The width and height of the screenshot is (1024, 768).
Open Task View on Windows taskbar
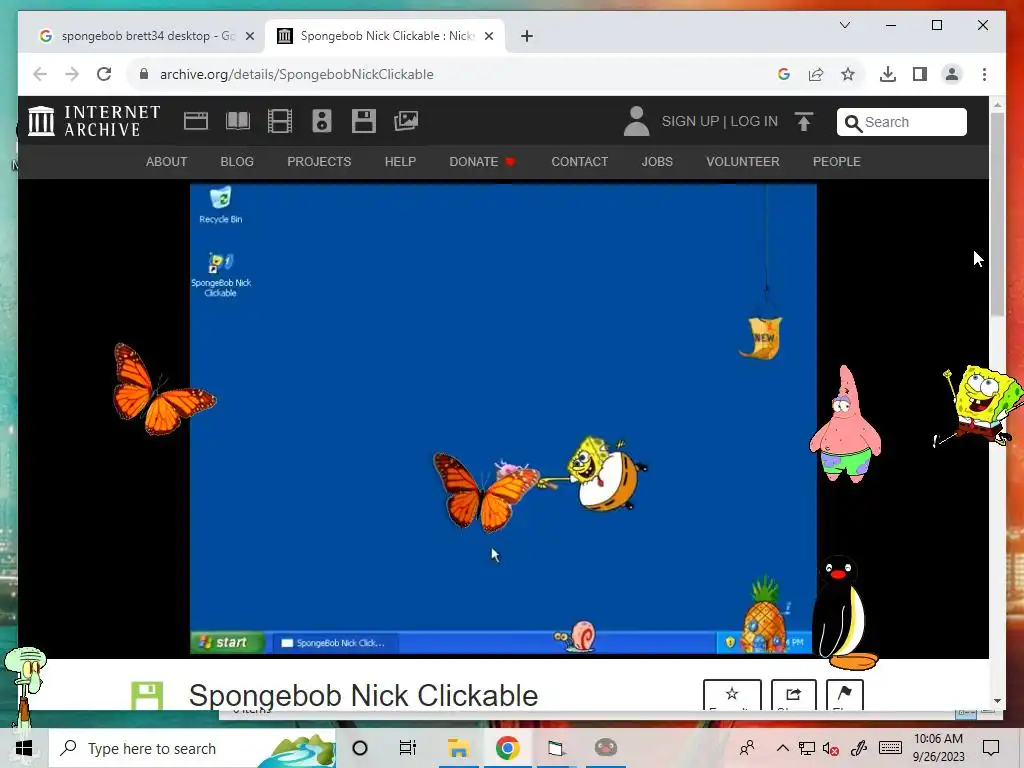coord(408,748)
